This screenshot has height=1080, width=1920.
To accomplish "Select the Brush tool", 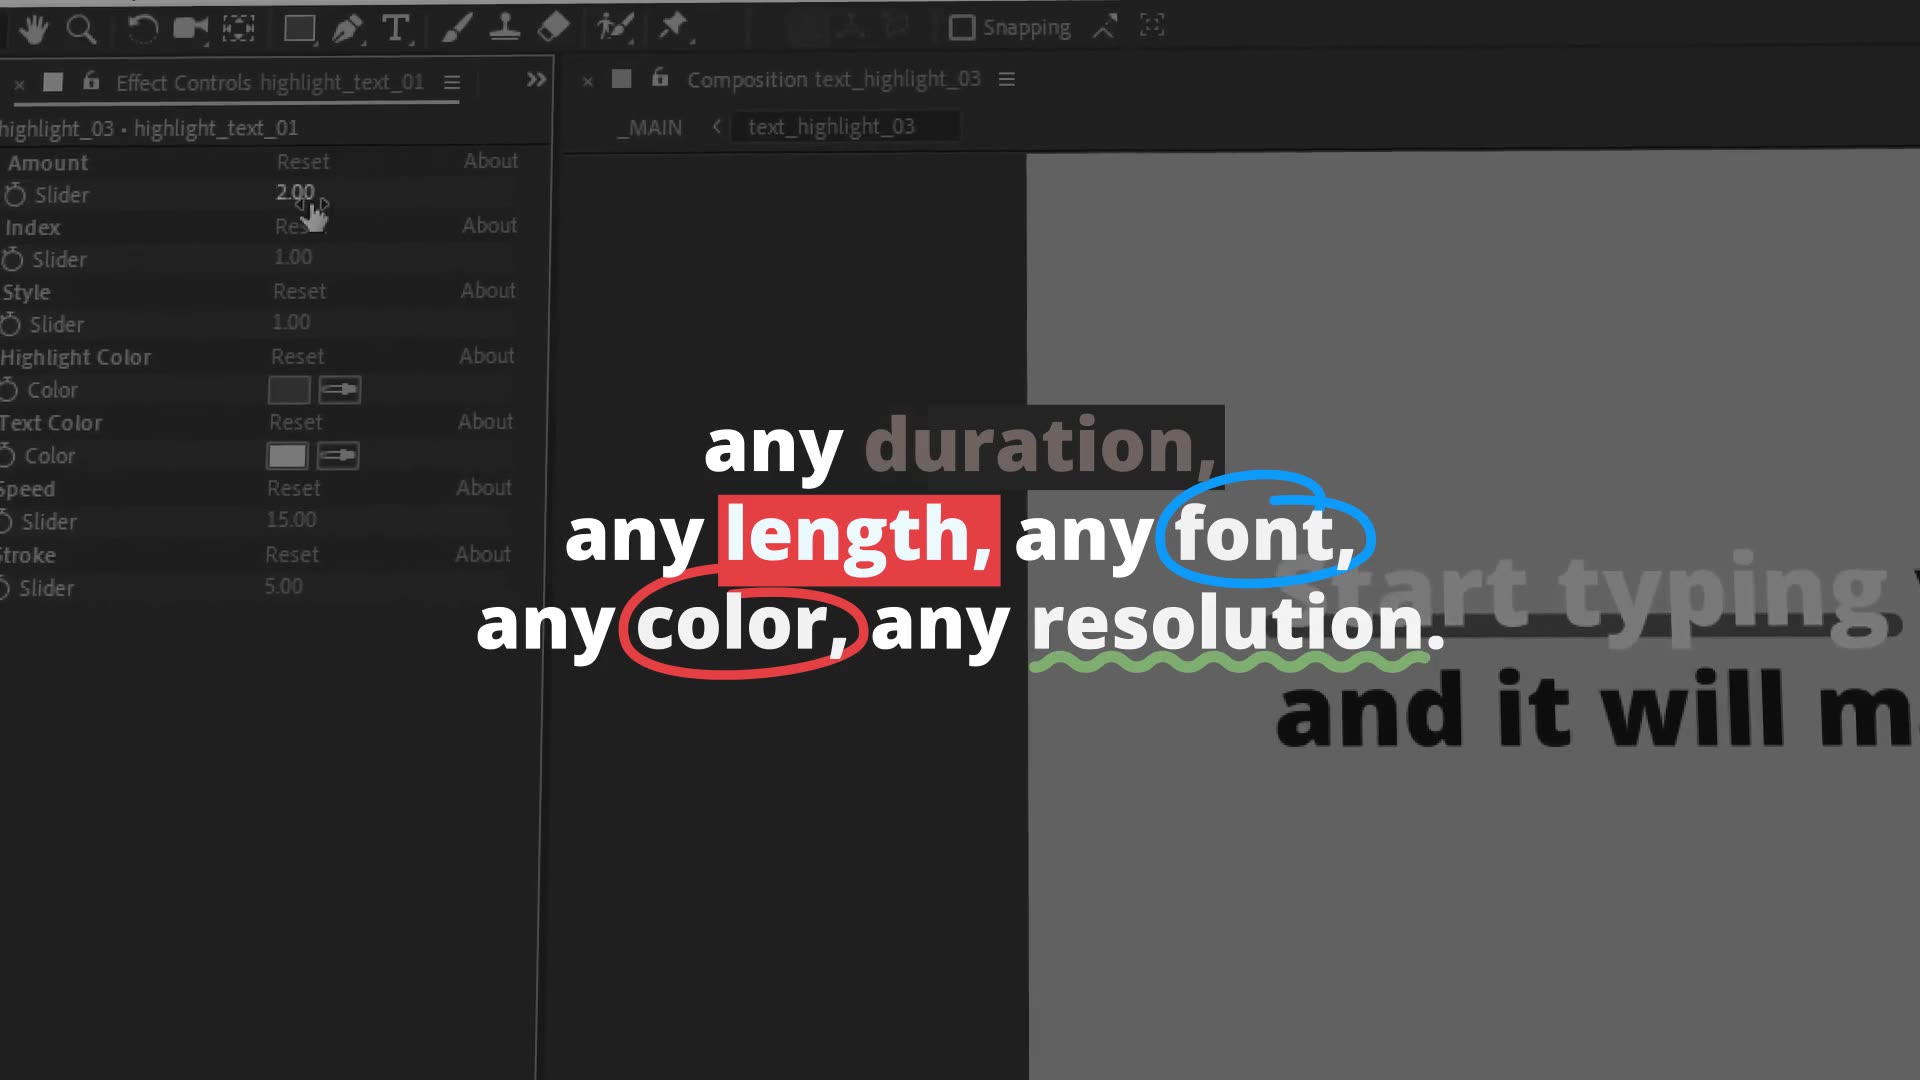I will click(457, 28).
